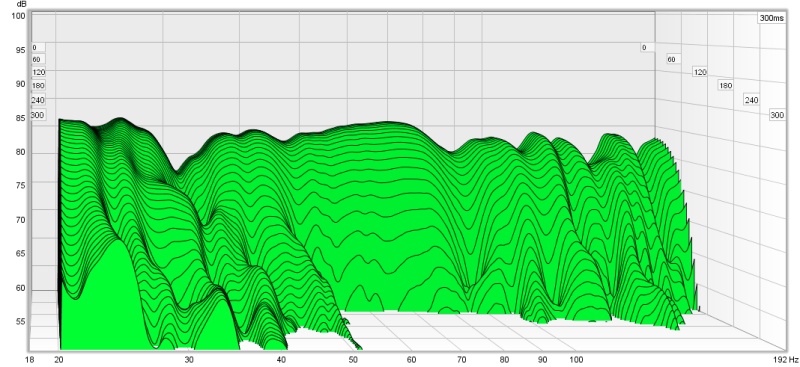Click the dB unit label on vertical axis
This screenshot has width=800, height=367.
click(x=20, y=5)
